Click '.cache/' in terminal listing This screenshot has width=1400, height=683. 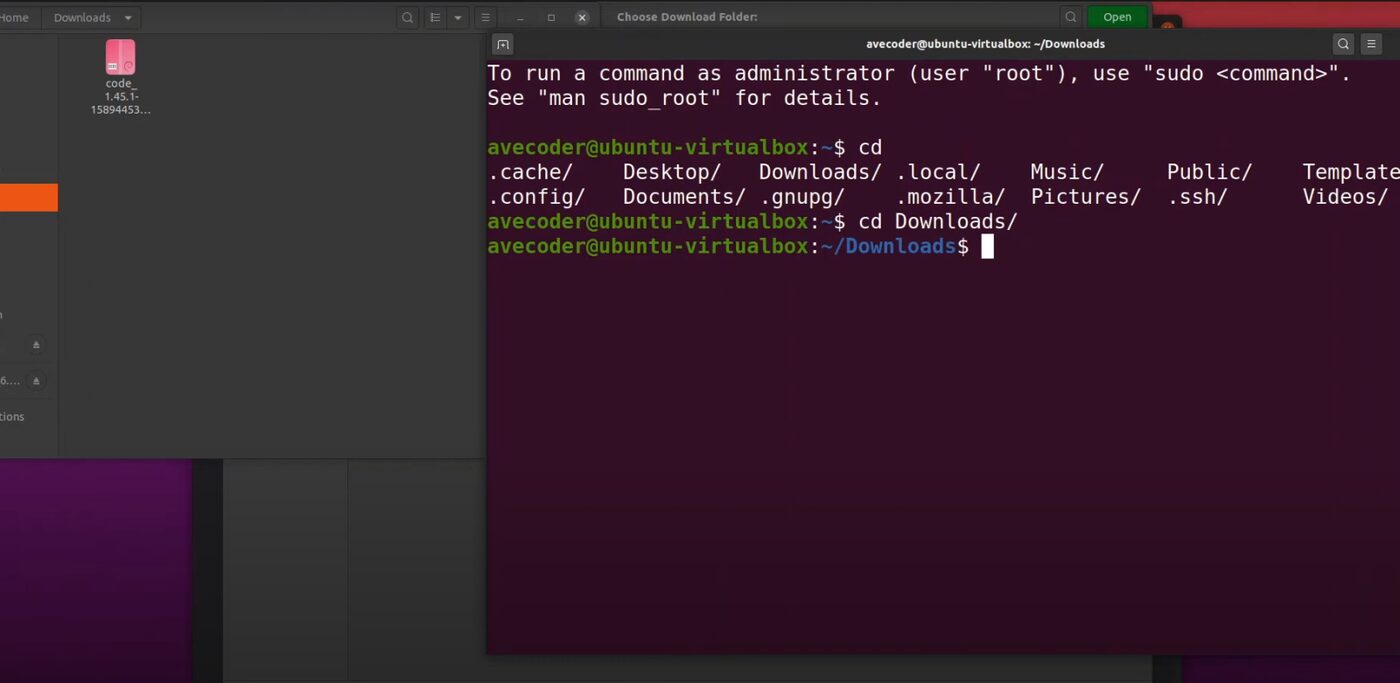(x=530, y=172)
